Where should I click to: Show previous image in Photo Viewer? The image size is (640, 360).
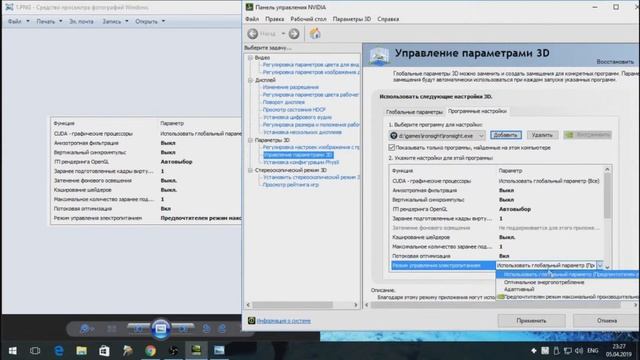click(138, 329)
